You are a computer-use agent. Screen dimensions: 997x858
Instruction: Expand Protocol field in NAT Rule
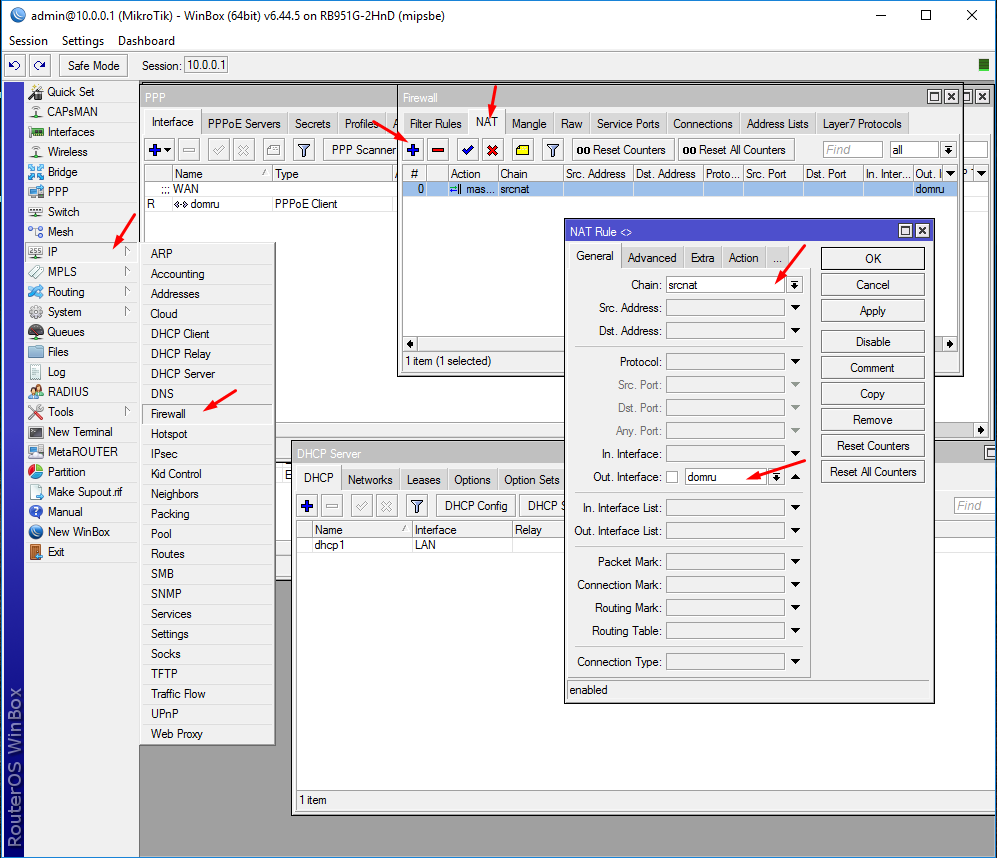(795, 362)
